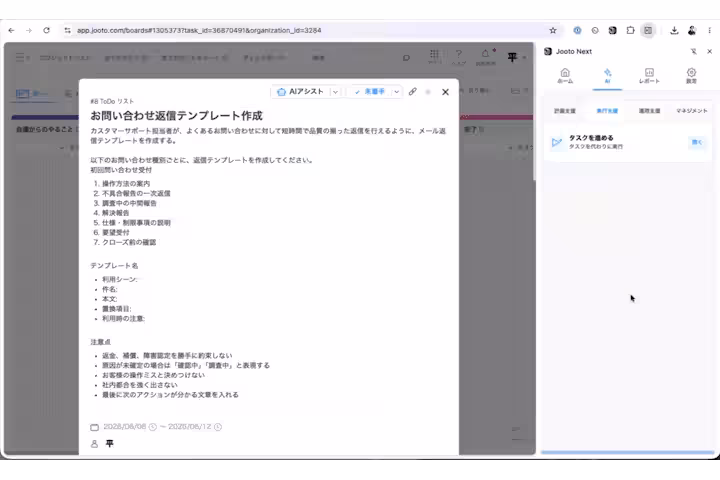
Task: Close the task detail dialog
Action: pyautogui.click(x=445, y=92)
